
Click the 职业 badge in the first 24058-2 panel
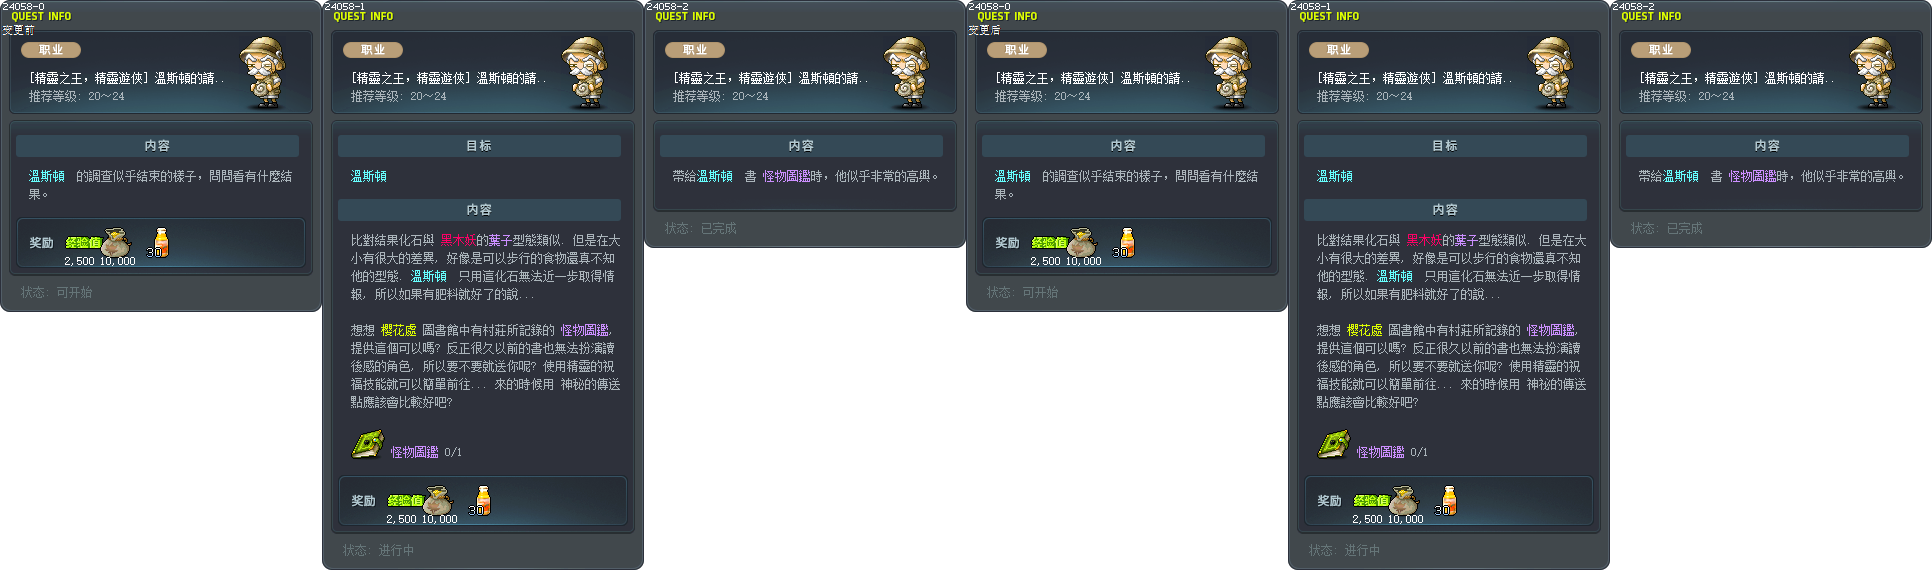pyautogui.click(x=695, y=50)
